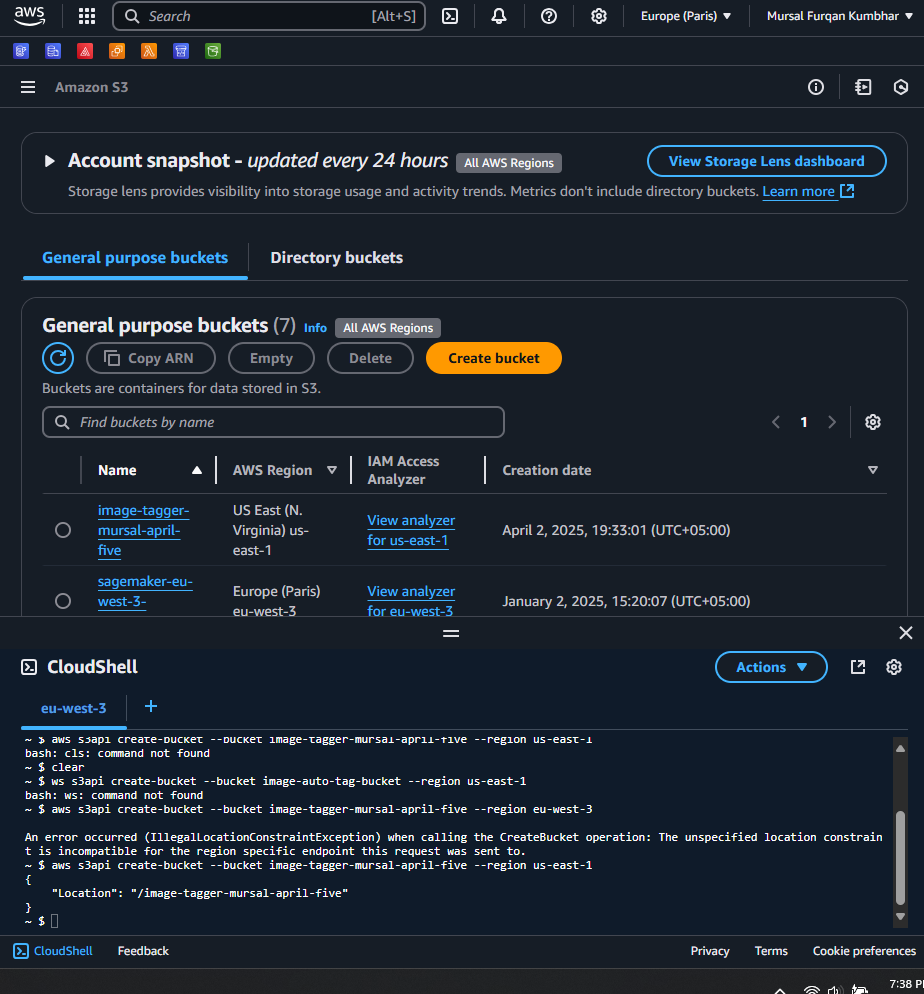The image size is (924, 994).
Task: Open the second blue database favorite shortcut
Action: (53, 51)
